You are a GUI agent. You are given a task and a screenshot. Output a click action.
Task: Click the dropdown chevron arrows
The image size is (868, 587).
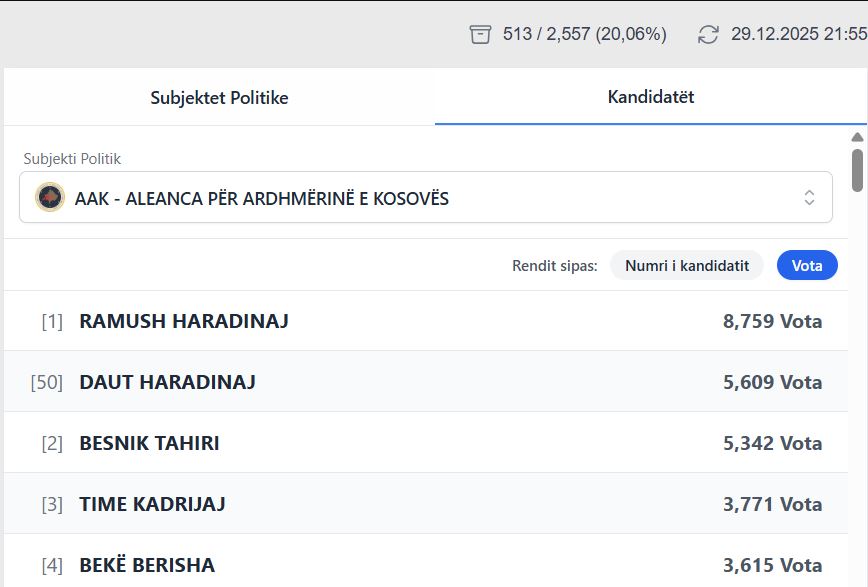(809, 198)
